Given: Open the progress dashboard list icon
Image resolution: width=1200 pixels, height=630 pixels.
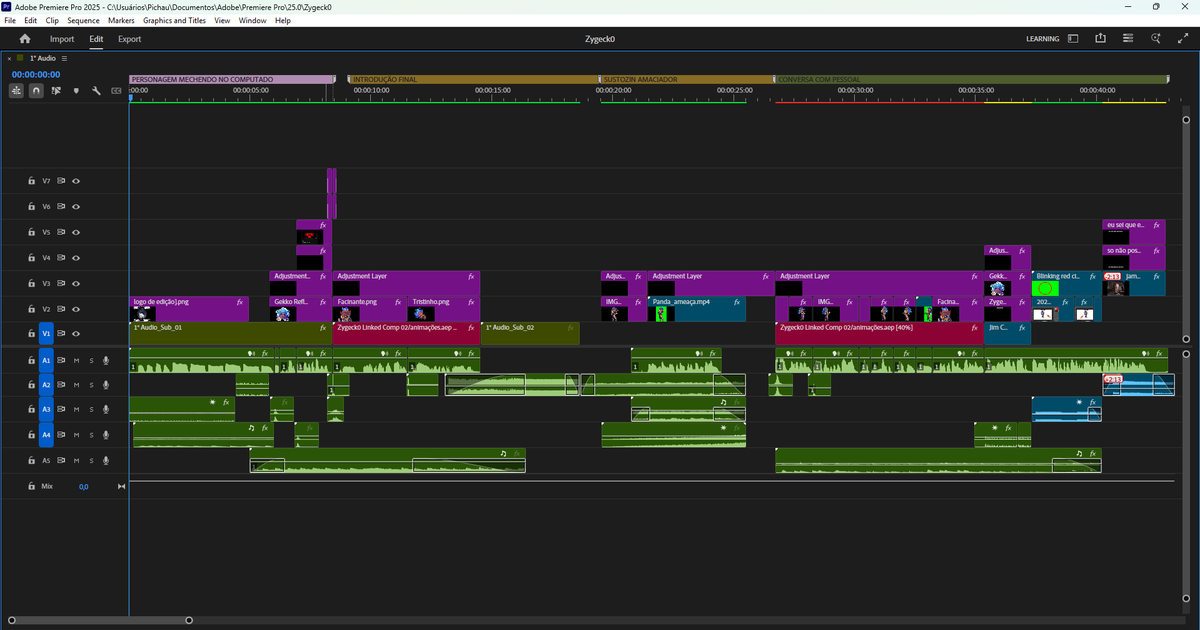Looking at the screenshot, I should 1128,39.
